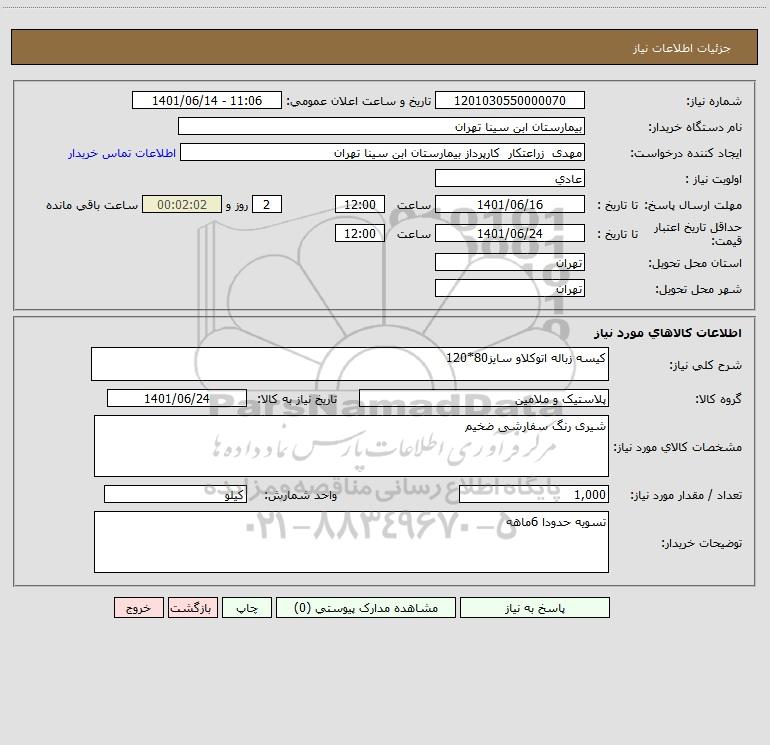Select the general need description text box
The image size is (770, 745).
pyautogui.click(x=350, y=364)
